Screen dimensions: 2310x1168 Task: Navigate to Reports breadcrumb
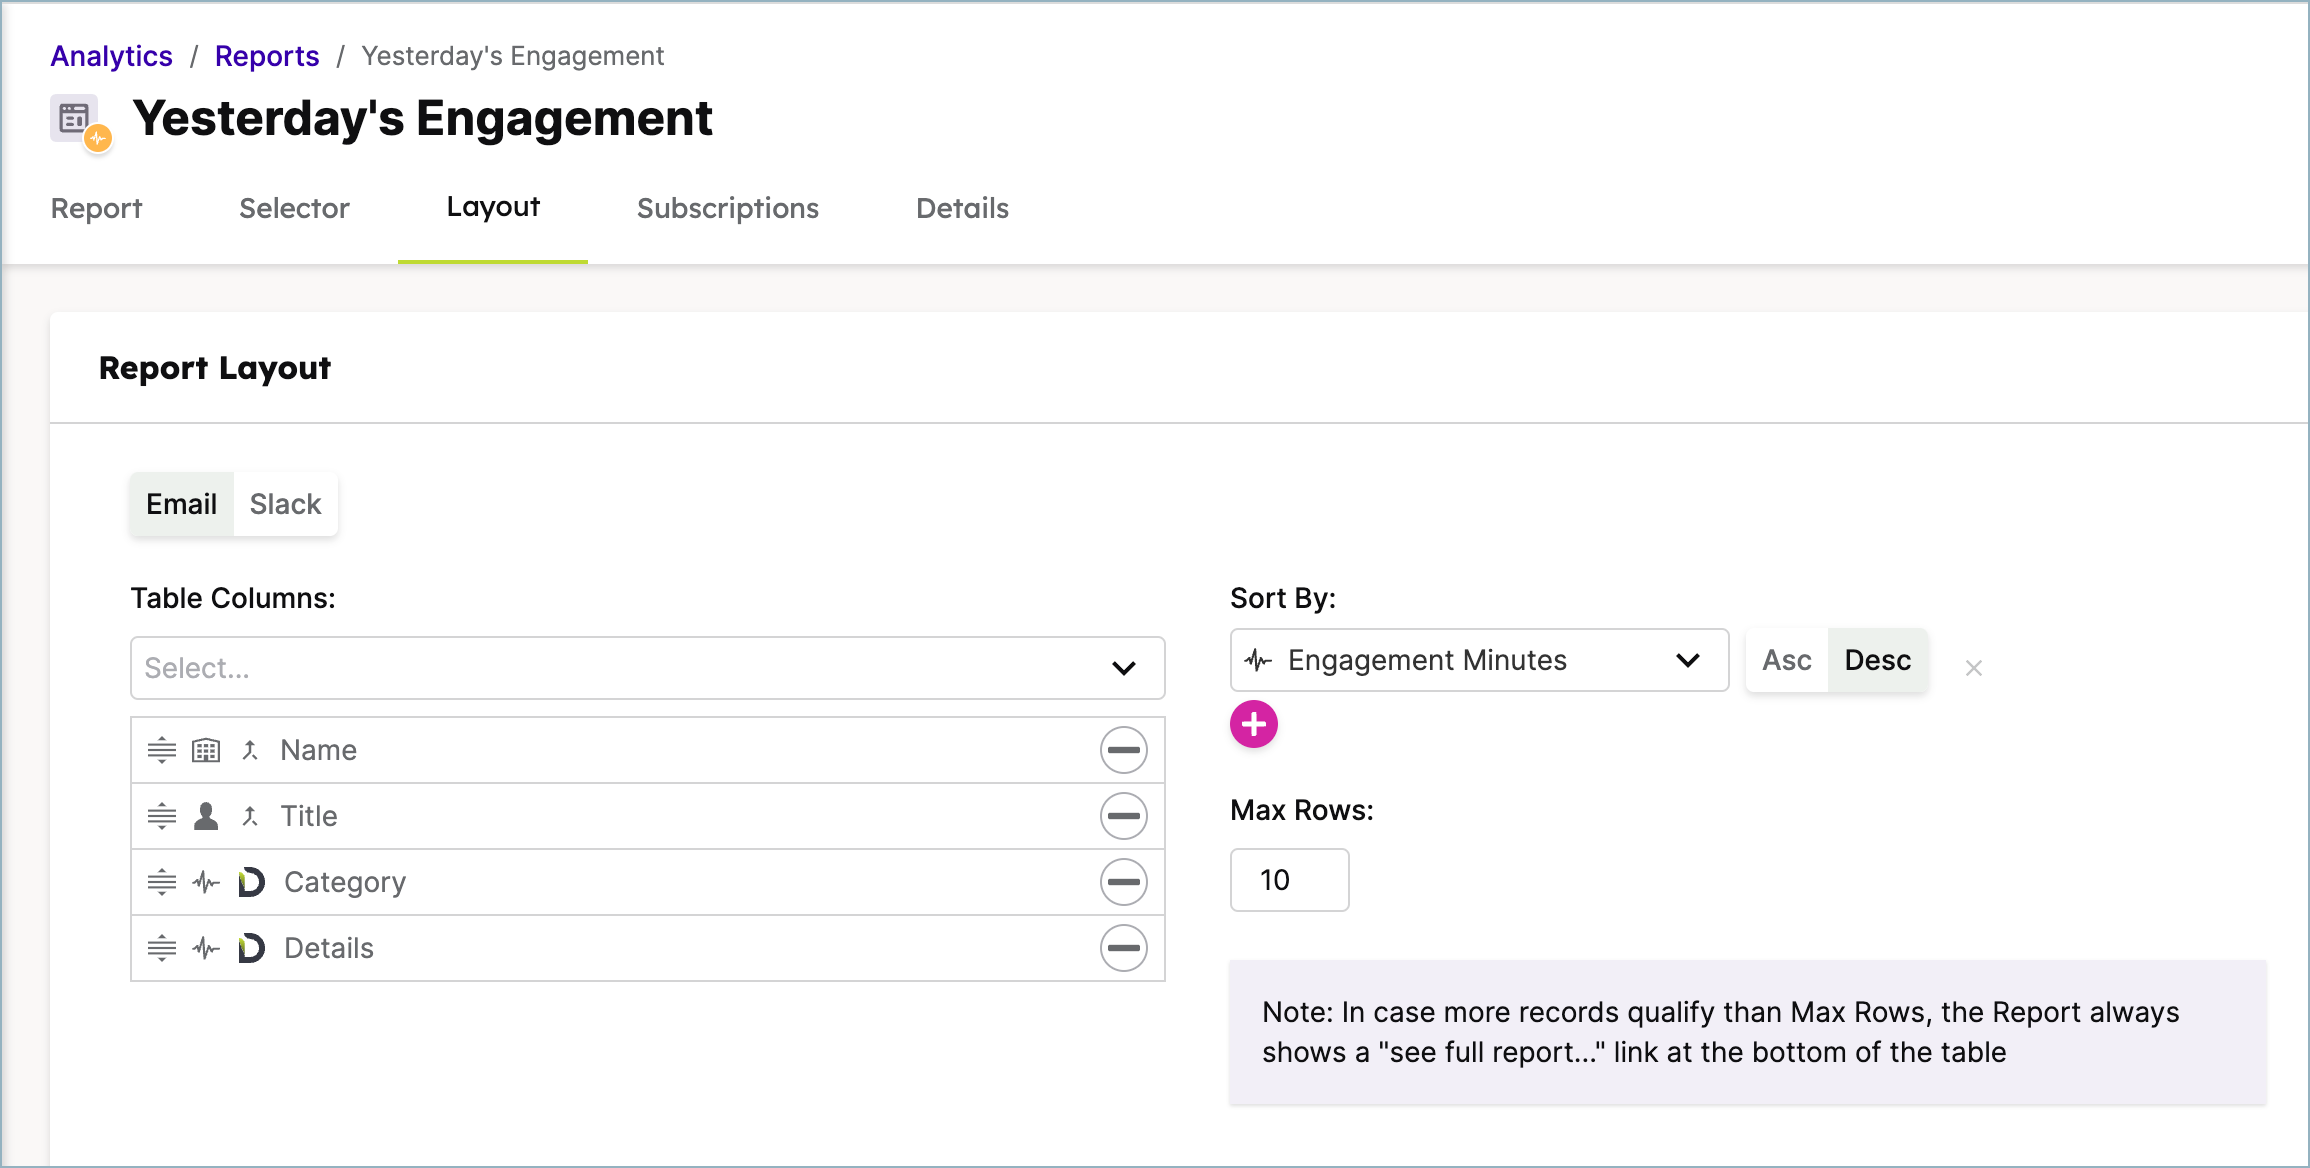(x=267, y=56)
